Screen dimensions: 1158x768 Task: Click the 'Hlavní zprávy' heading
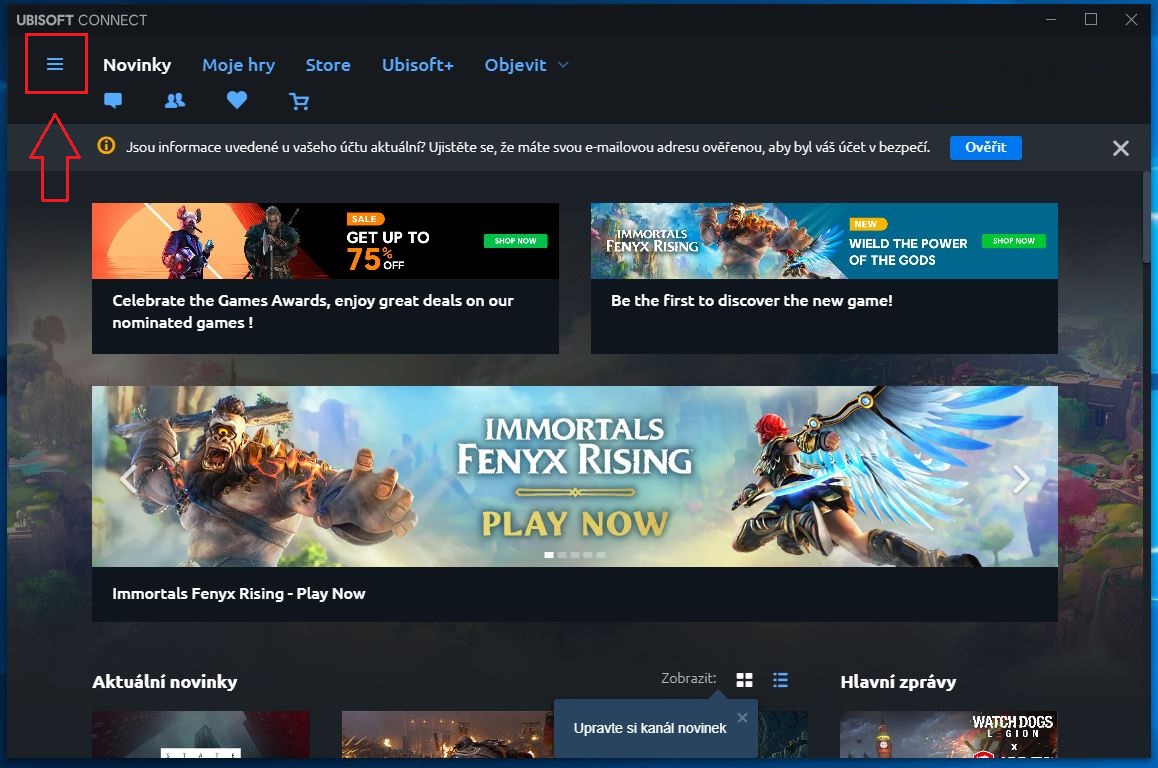click(x=898, y=682)
